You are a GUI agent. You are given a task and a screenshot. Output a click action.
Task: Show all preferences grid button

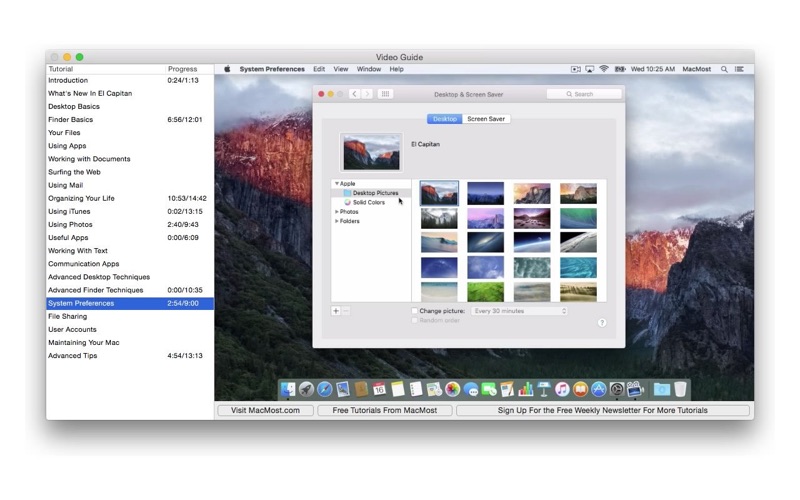pos(385,94)
